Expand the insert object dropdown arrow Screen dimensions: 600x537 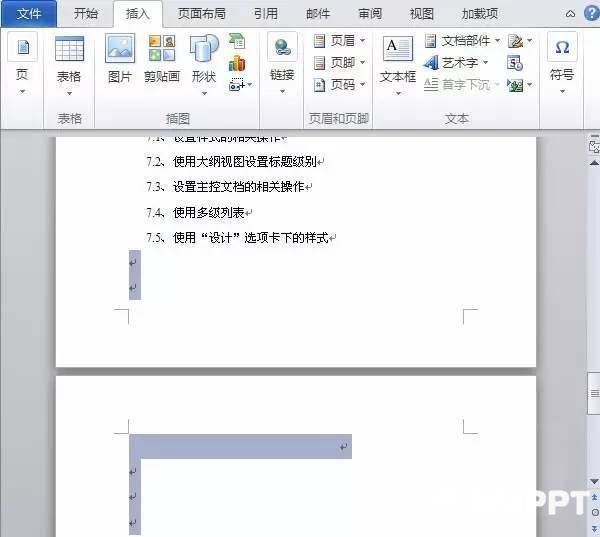pyautogui.click(x=530, y=84)
